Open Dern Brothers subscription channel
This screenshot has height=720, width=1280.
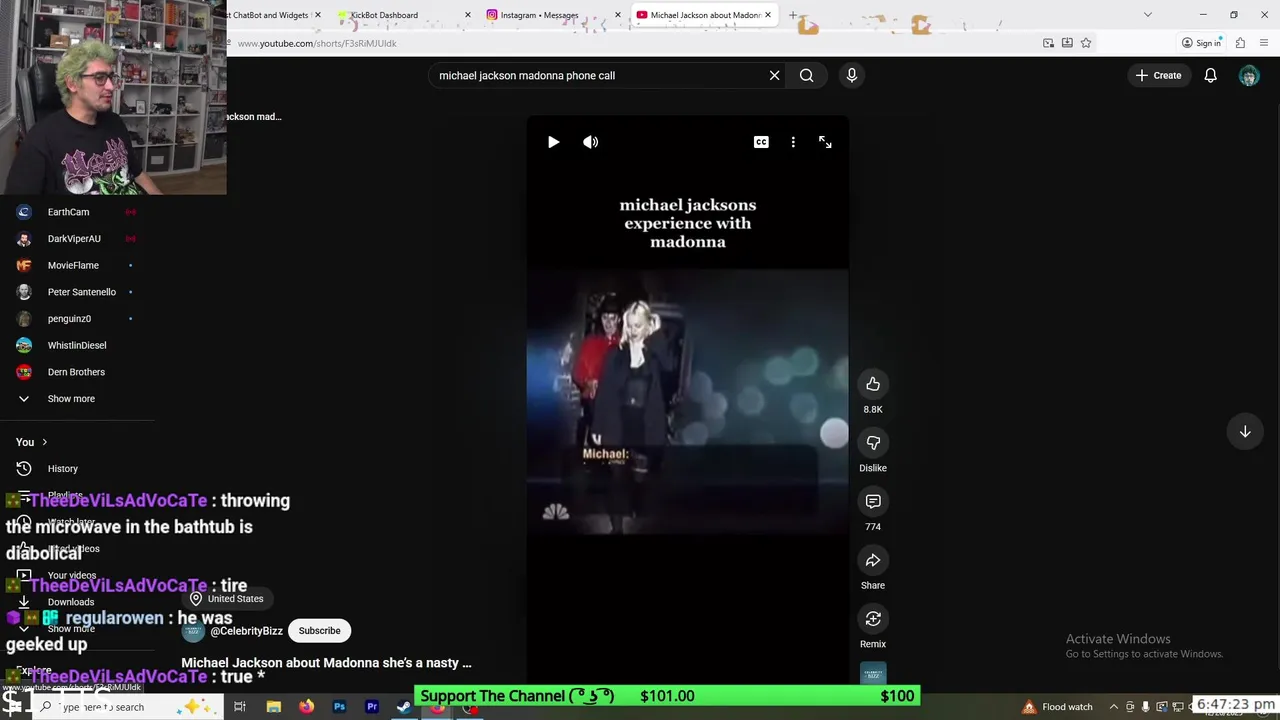tap(76, 372)
